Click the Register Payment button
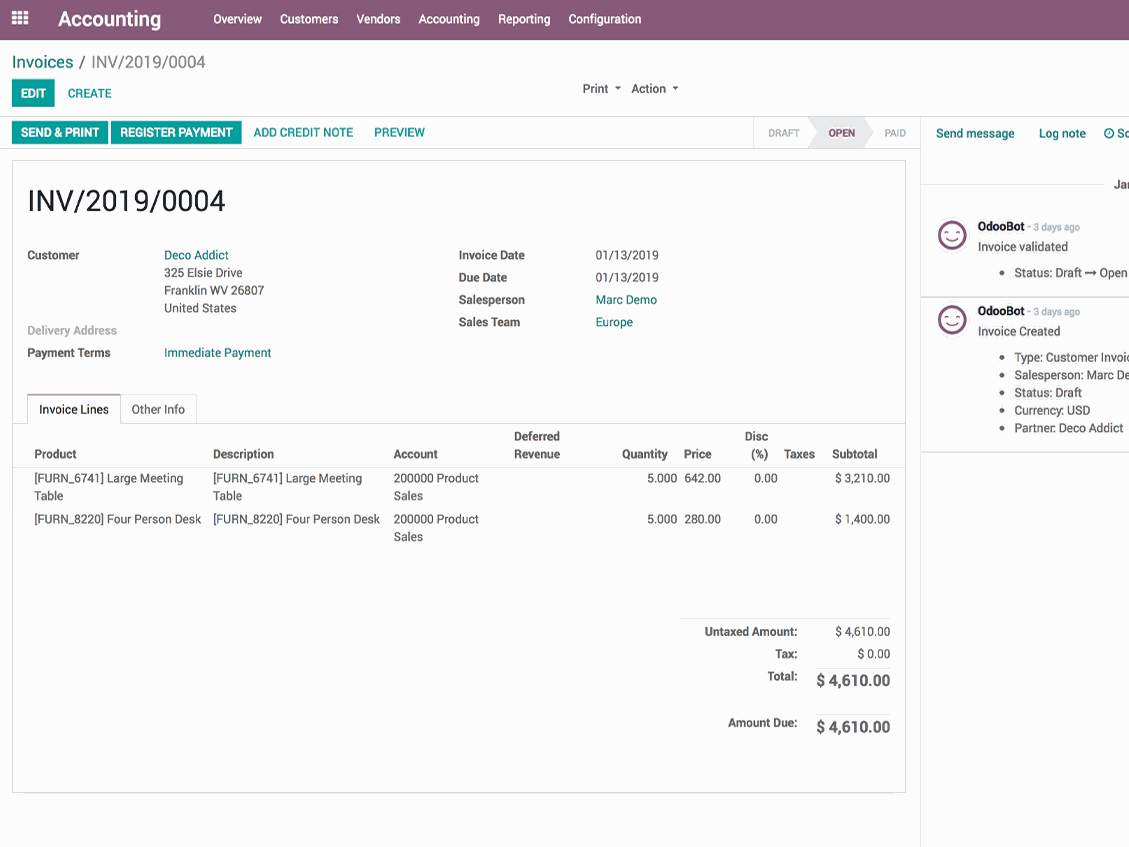The width and height of the screenshot is (1129, 847). tap(176, 133)
